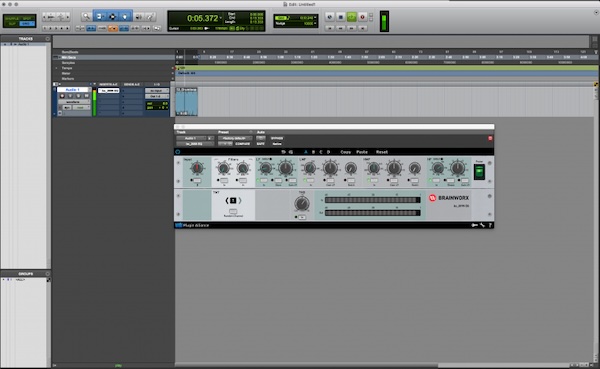This screenshot has width=600, height=369.
Task: Click the plugin Paste button
Action: [x=362, y=152]
